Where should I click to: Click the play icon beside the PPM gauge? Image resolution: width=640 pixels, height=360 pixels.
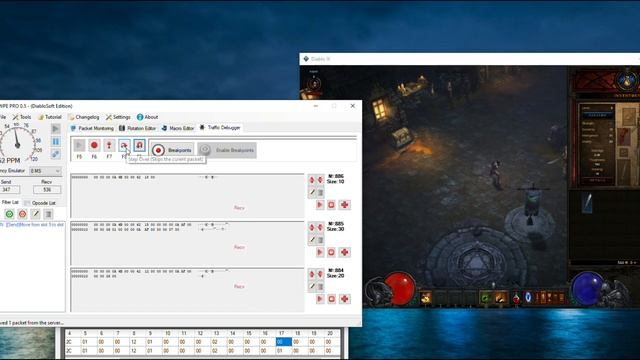(x=56, y=129)
